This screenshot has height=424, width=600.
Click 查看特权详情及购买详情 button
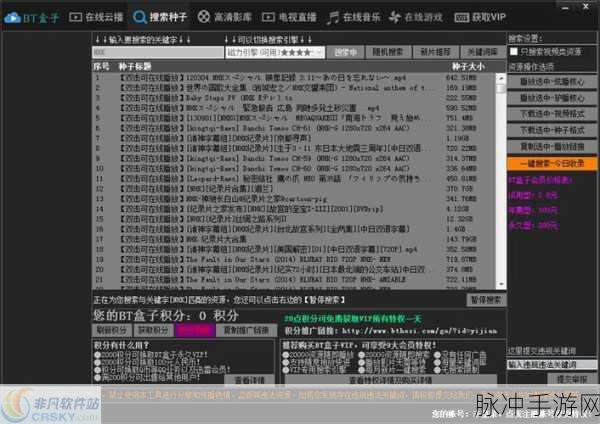391,380
